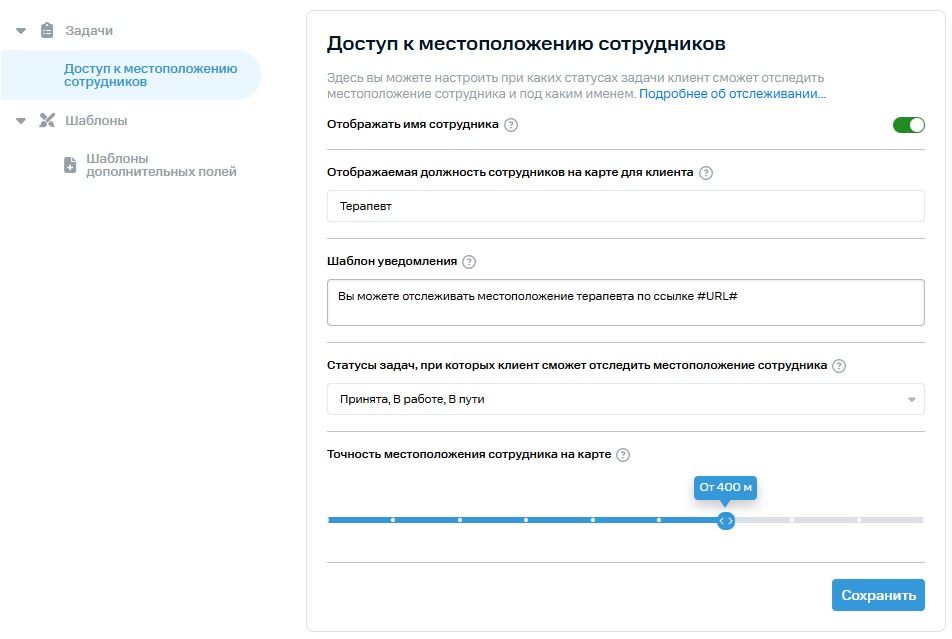Screen dimensions: 952x639
Task: Open the task statuses dropdown
Action: tap(625, 400)
